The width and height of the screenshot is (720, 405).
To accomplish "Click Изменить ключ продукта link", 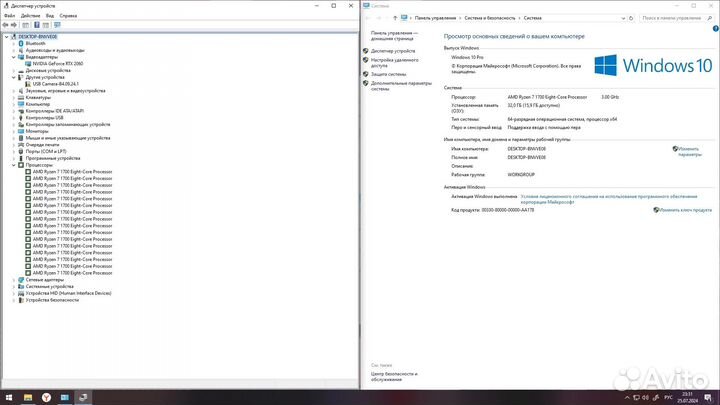I will pos(685,210).
